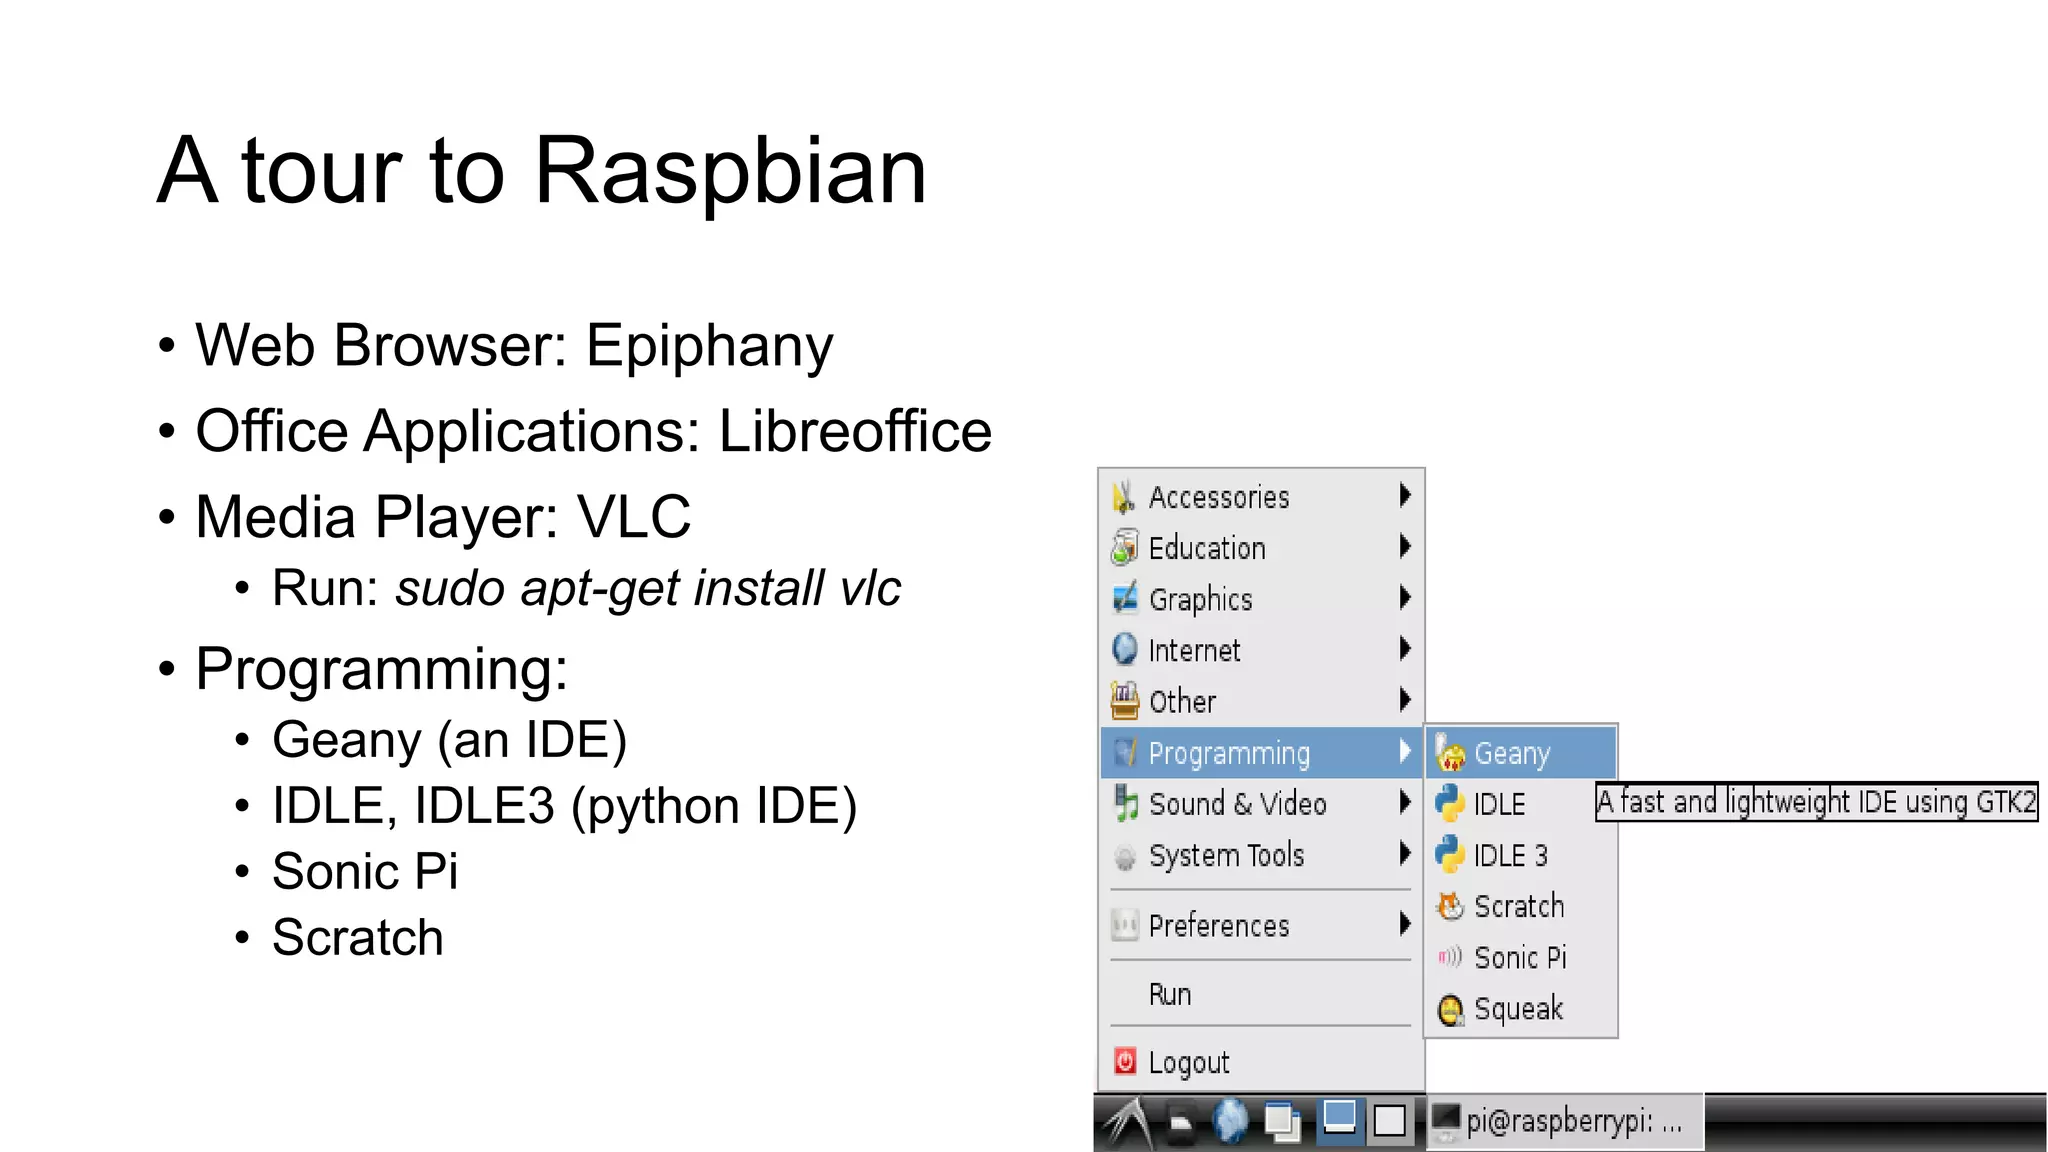Image resolution: width=2048 pixels, height=1152 pixels.
Task: Click the iconify all windows icon
Action: [1281, 1122]
